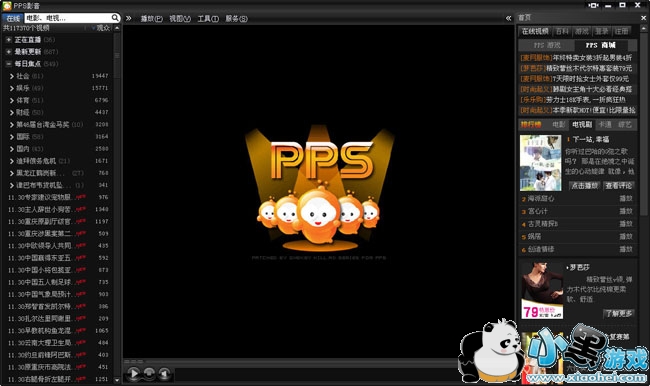Screen dimensions: 650x386
Task: Click the volume mute speaker icon
Action: [164, 374]
